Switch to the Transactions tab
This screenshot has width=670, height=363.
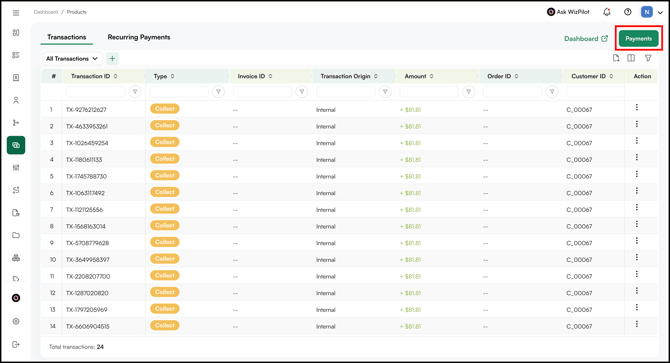tap(67, 37)
